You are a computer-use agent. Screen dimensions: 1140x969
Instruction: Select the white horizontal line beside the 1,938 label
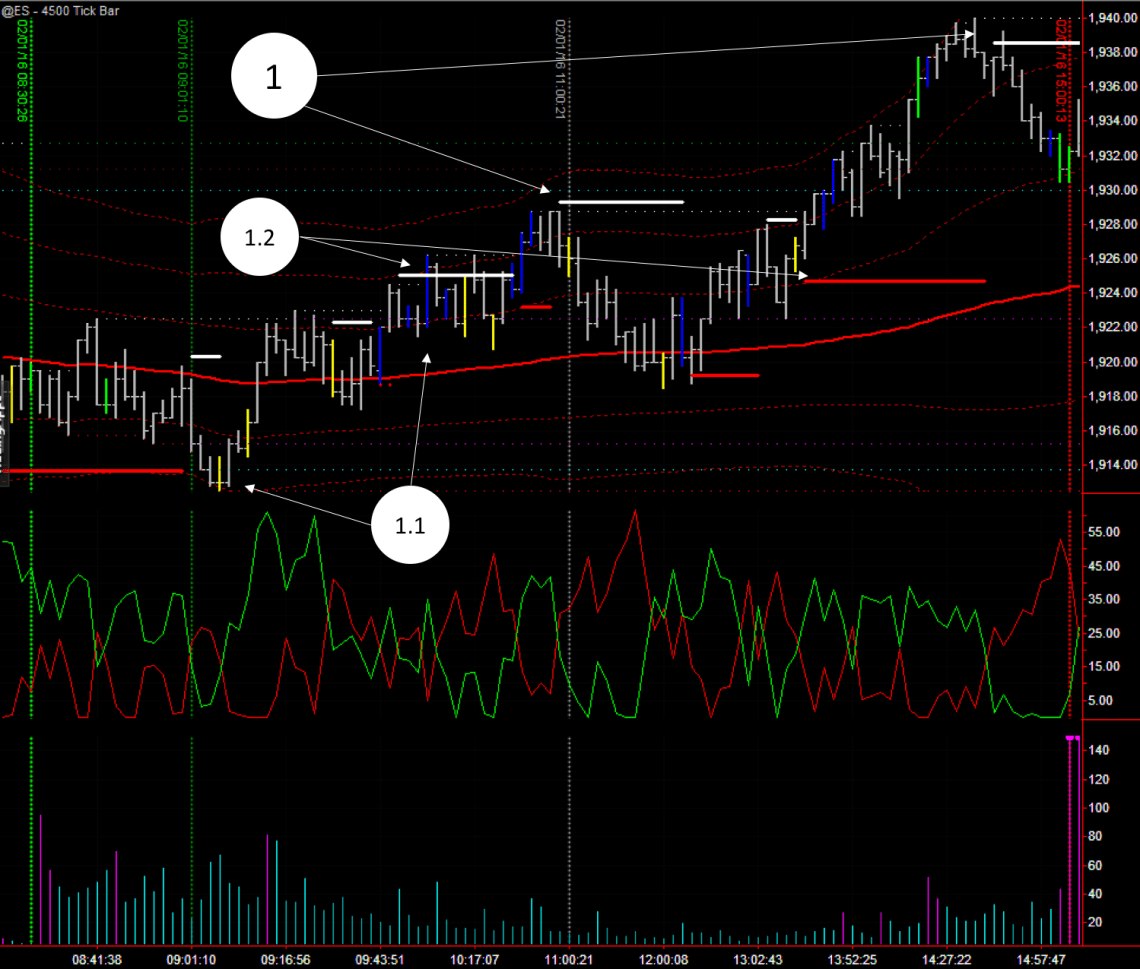[1036, 43]
